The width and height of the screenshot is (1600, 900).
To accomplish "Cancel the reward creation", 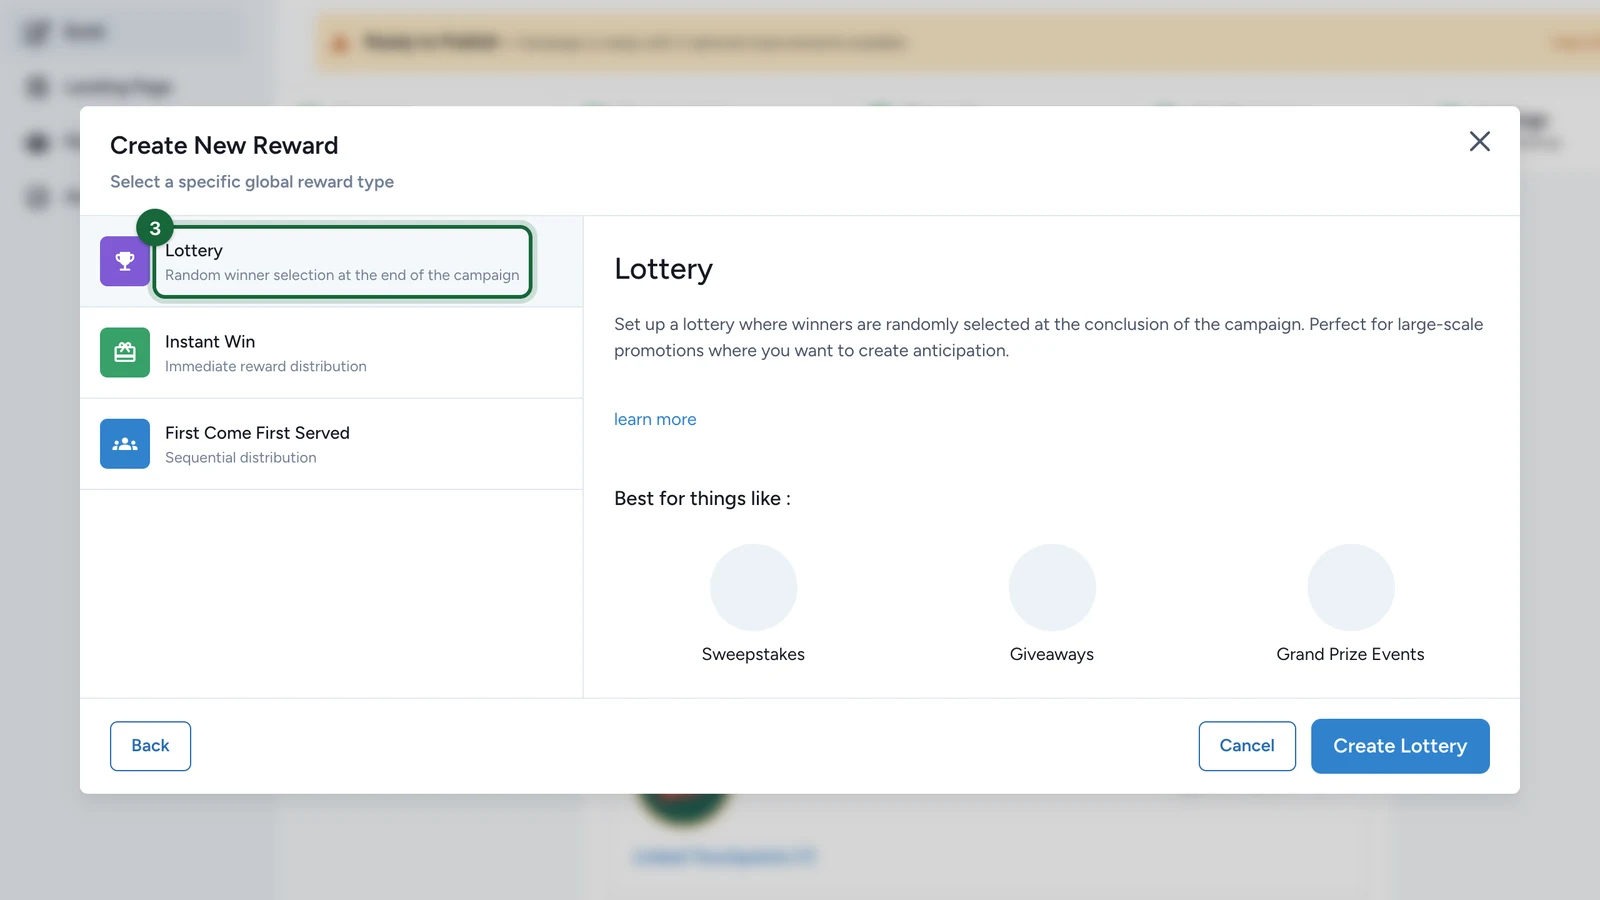I will pos(1247,746).
